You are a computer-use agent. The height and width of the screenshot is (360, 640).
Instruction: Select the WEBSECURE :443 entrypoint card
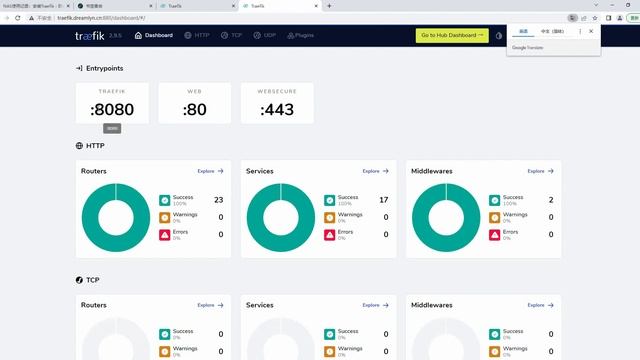coord(277,103)
